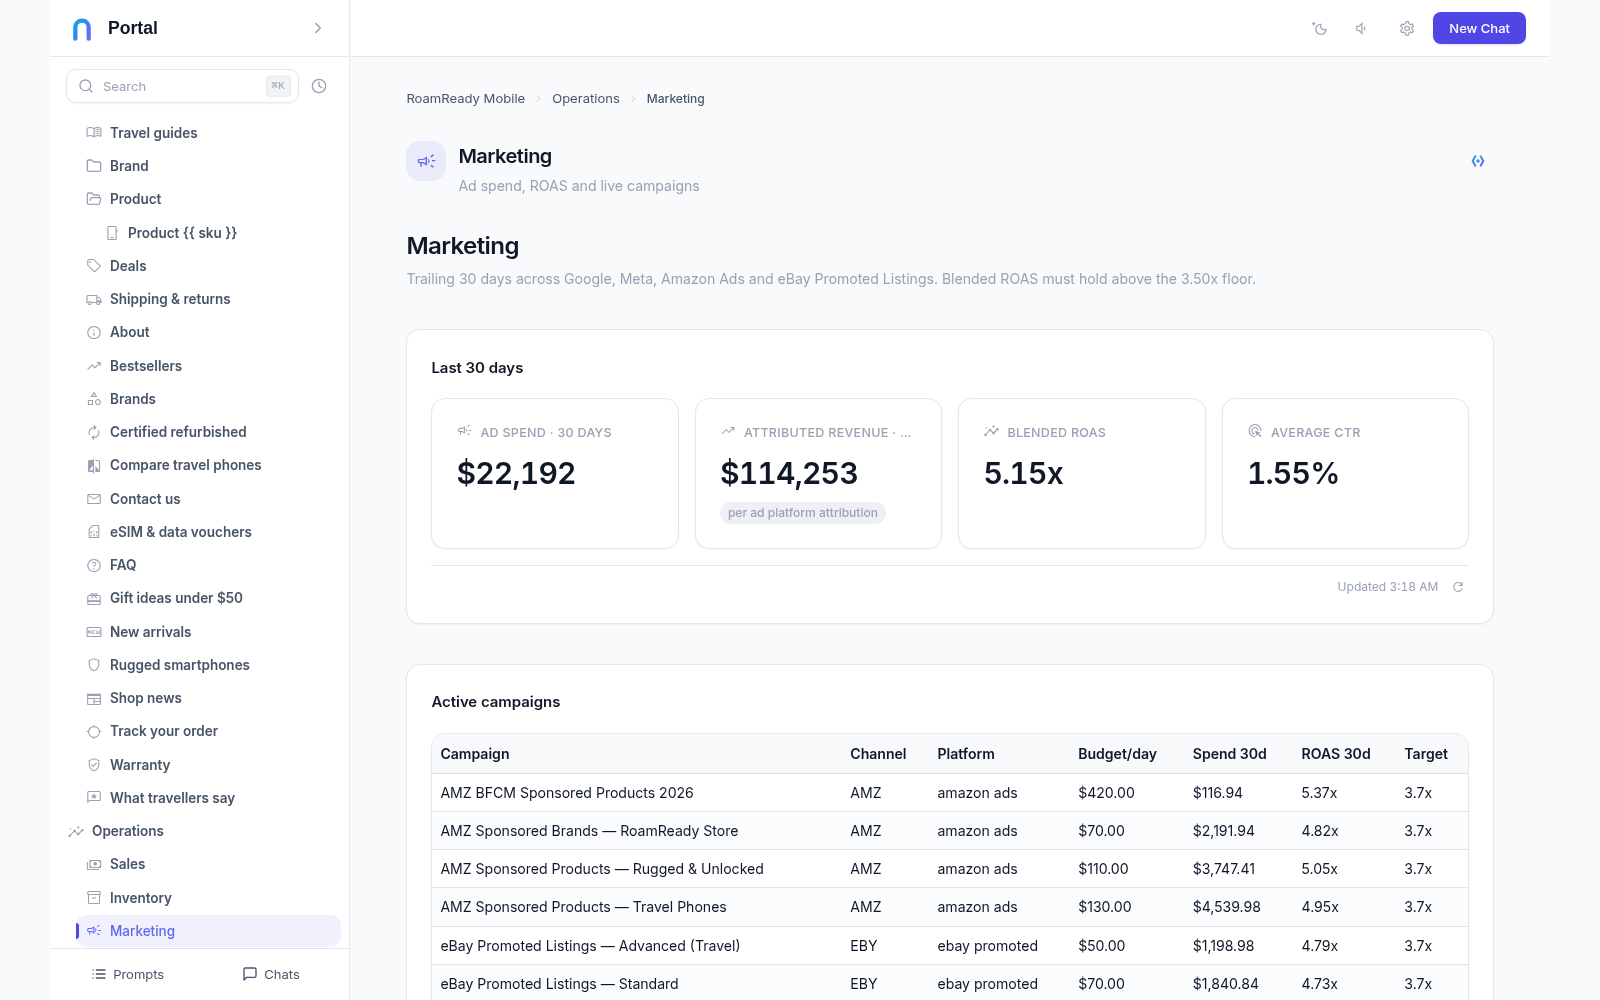Focus the sidebar Search field

[x=182, y=86]
